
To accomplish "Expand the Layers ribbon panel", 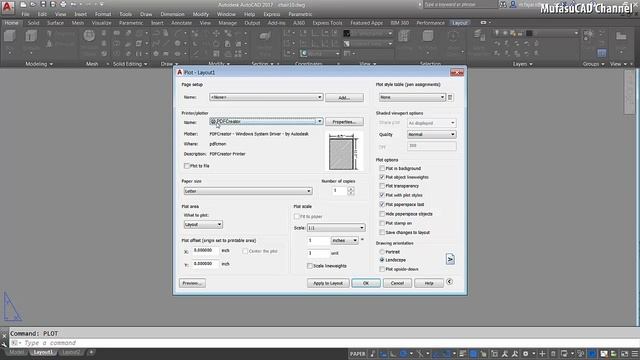I will [x=522, y=64].
